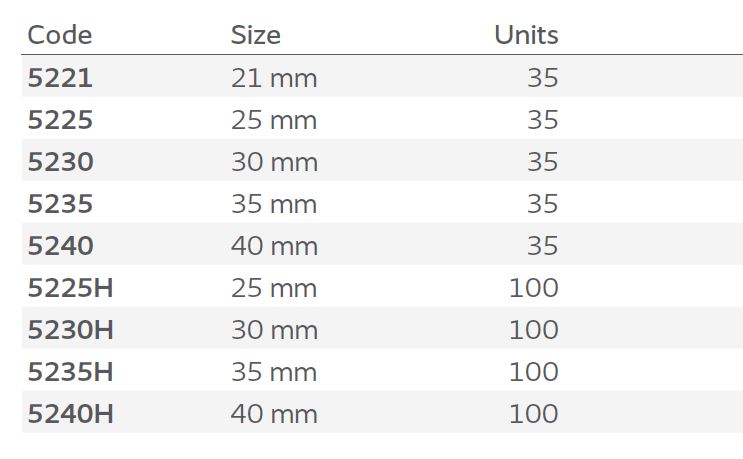Select product code 5225H
The height and width of the screenshot is (459, 743).
click(x=70, y=288)
